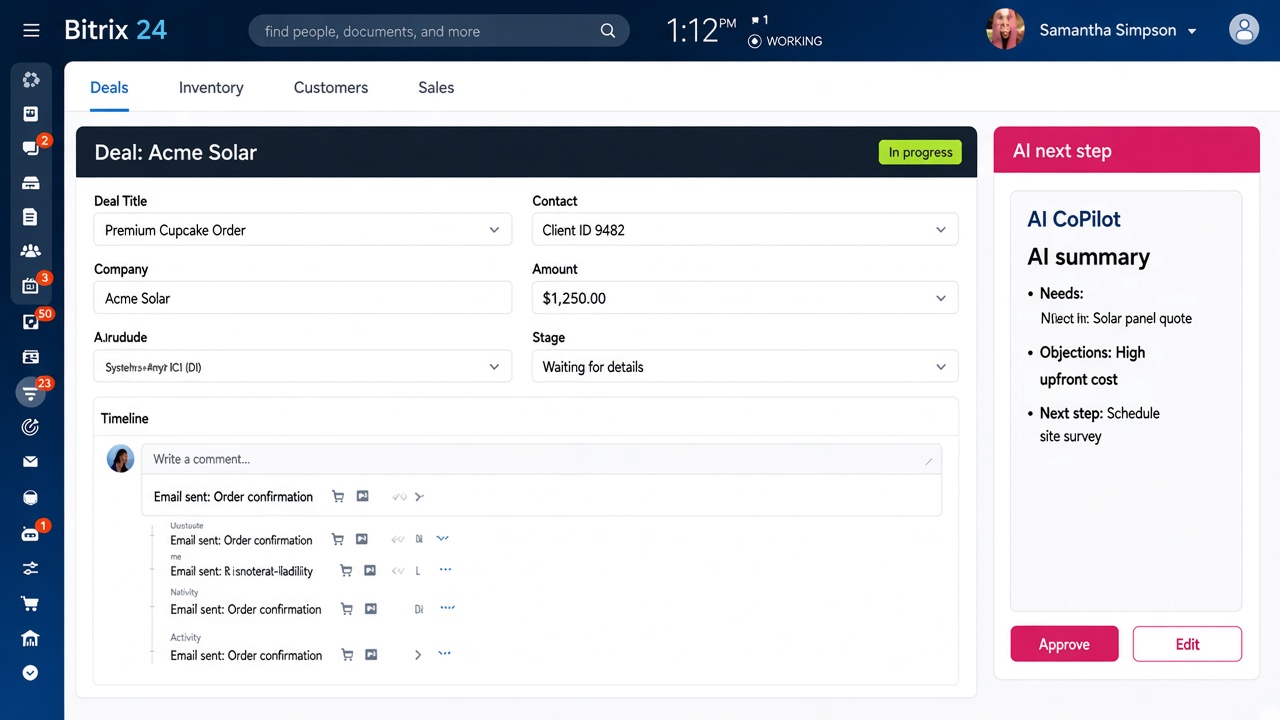Open the mail envelope sidebar icon
Viewport: 1280px width, 720px height.
[x=31, y=462]
